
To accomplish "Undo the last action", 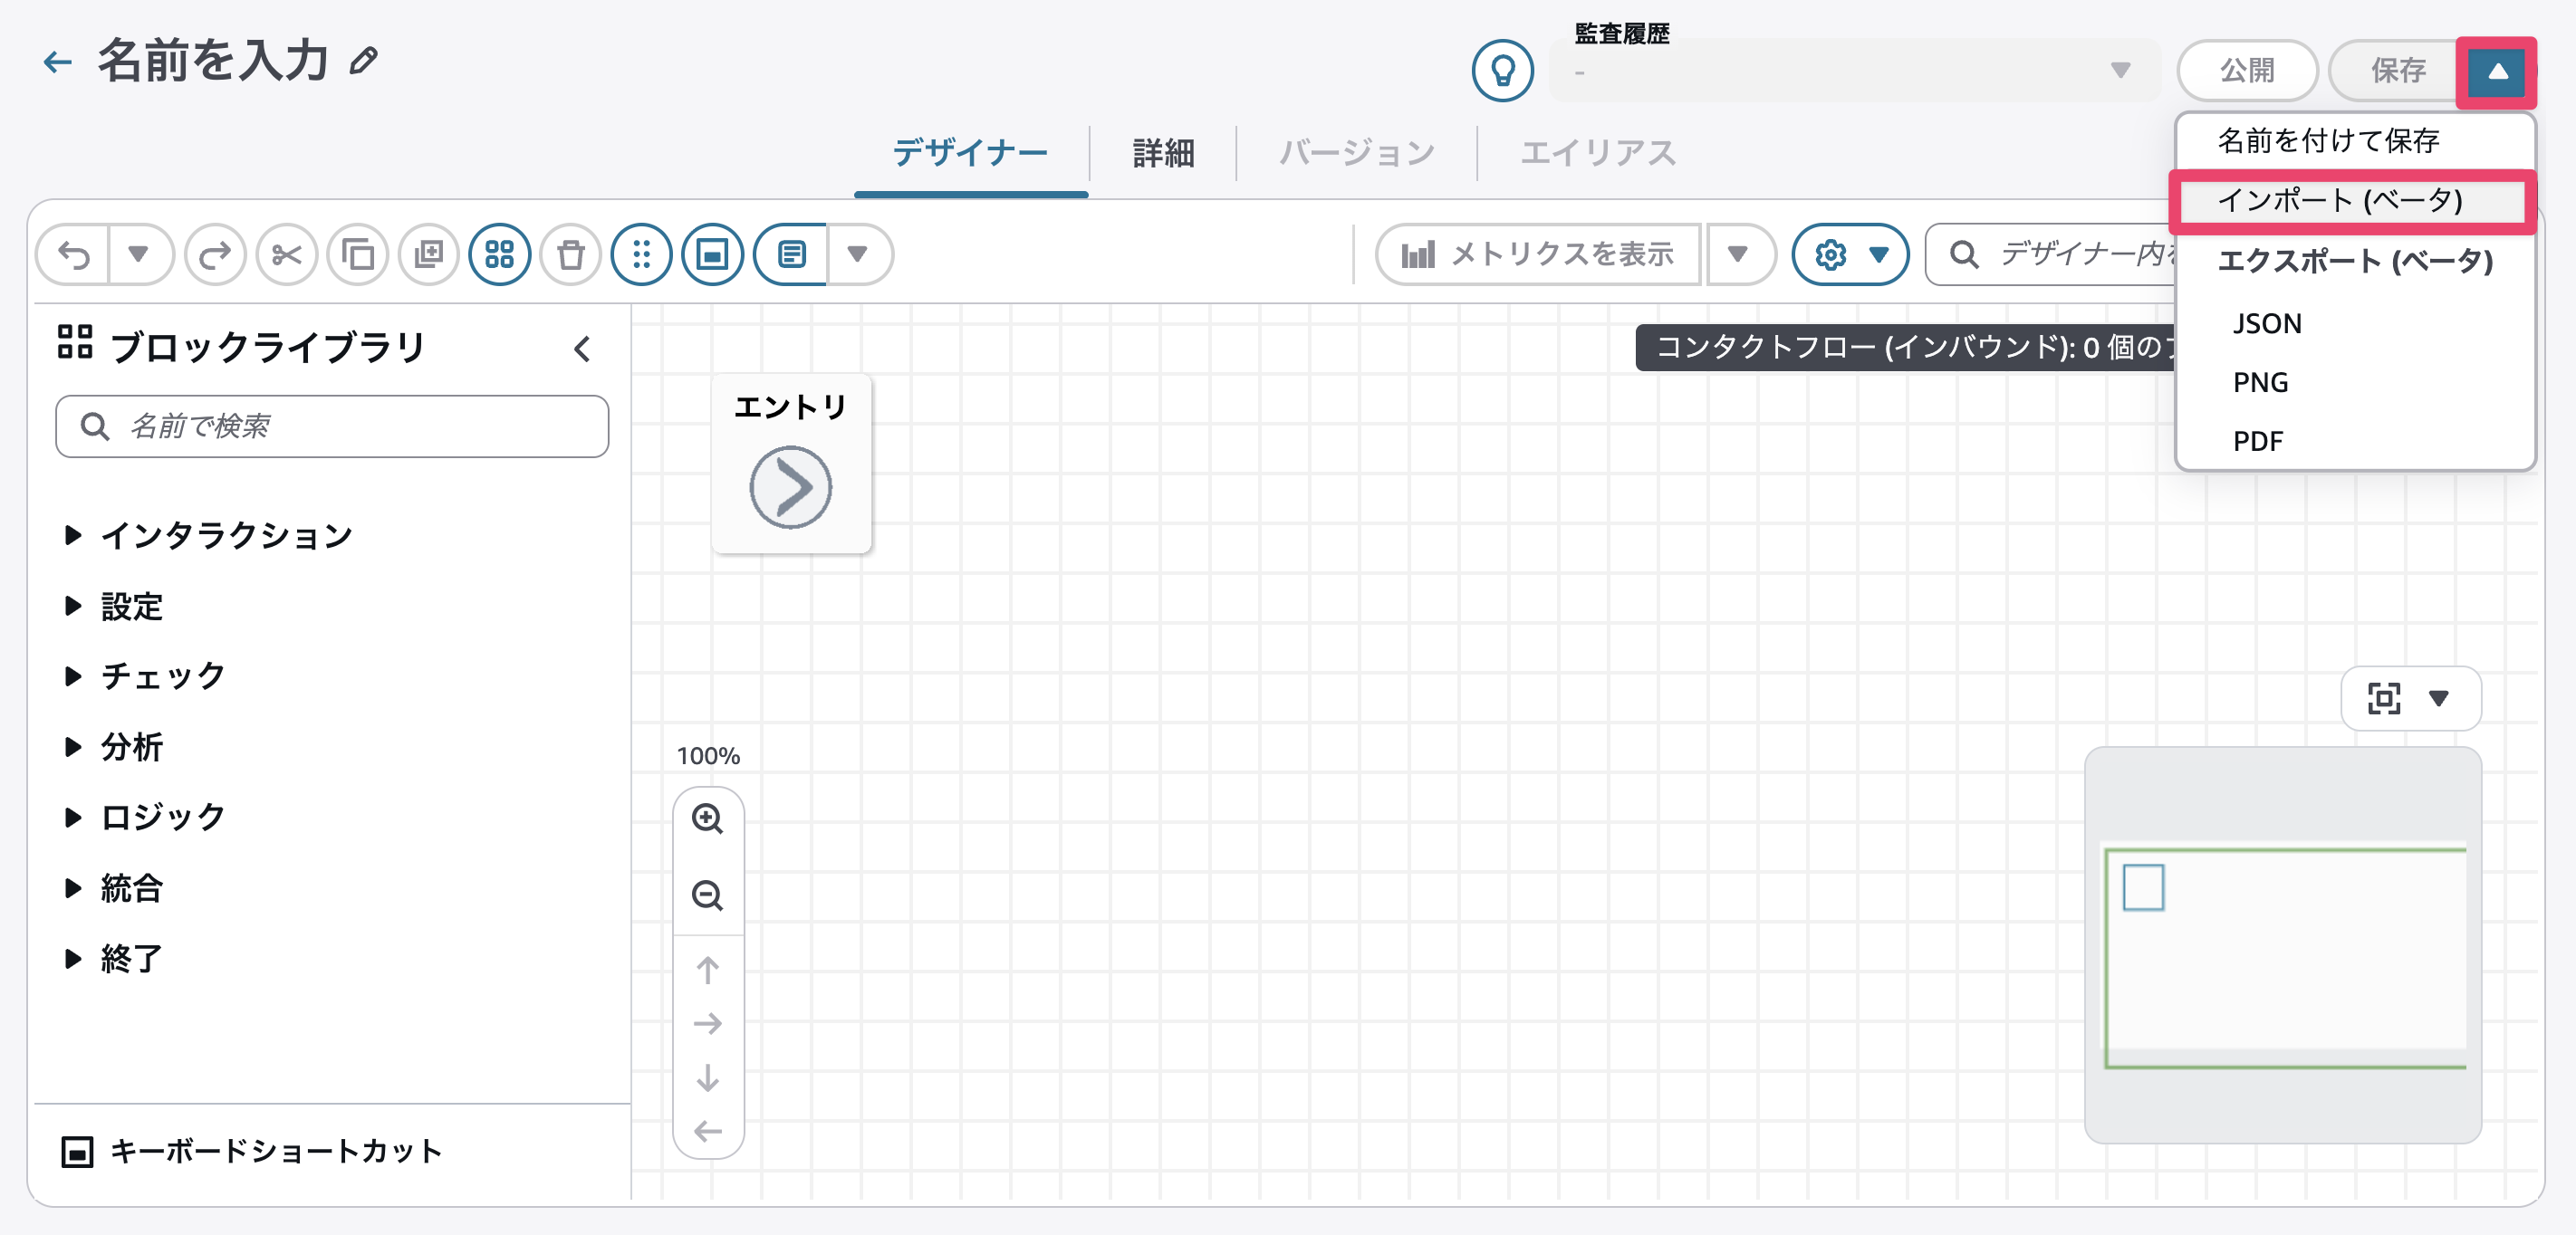I will tap(75, 255).
